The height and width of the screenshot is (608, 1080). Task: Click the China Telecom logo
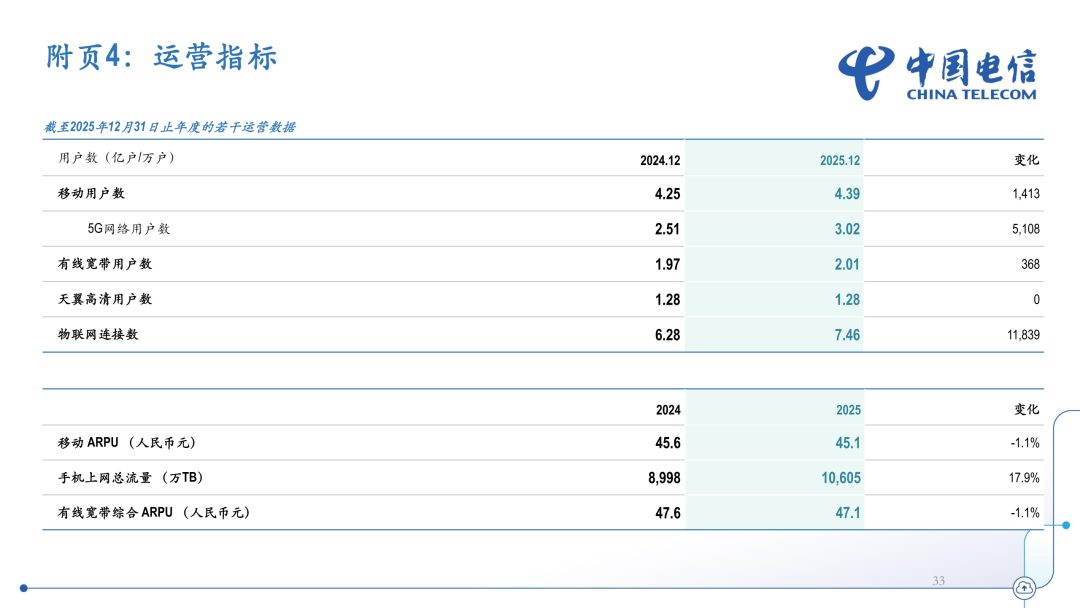click(x=937, y=73)
